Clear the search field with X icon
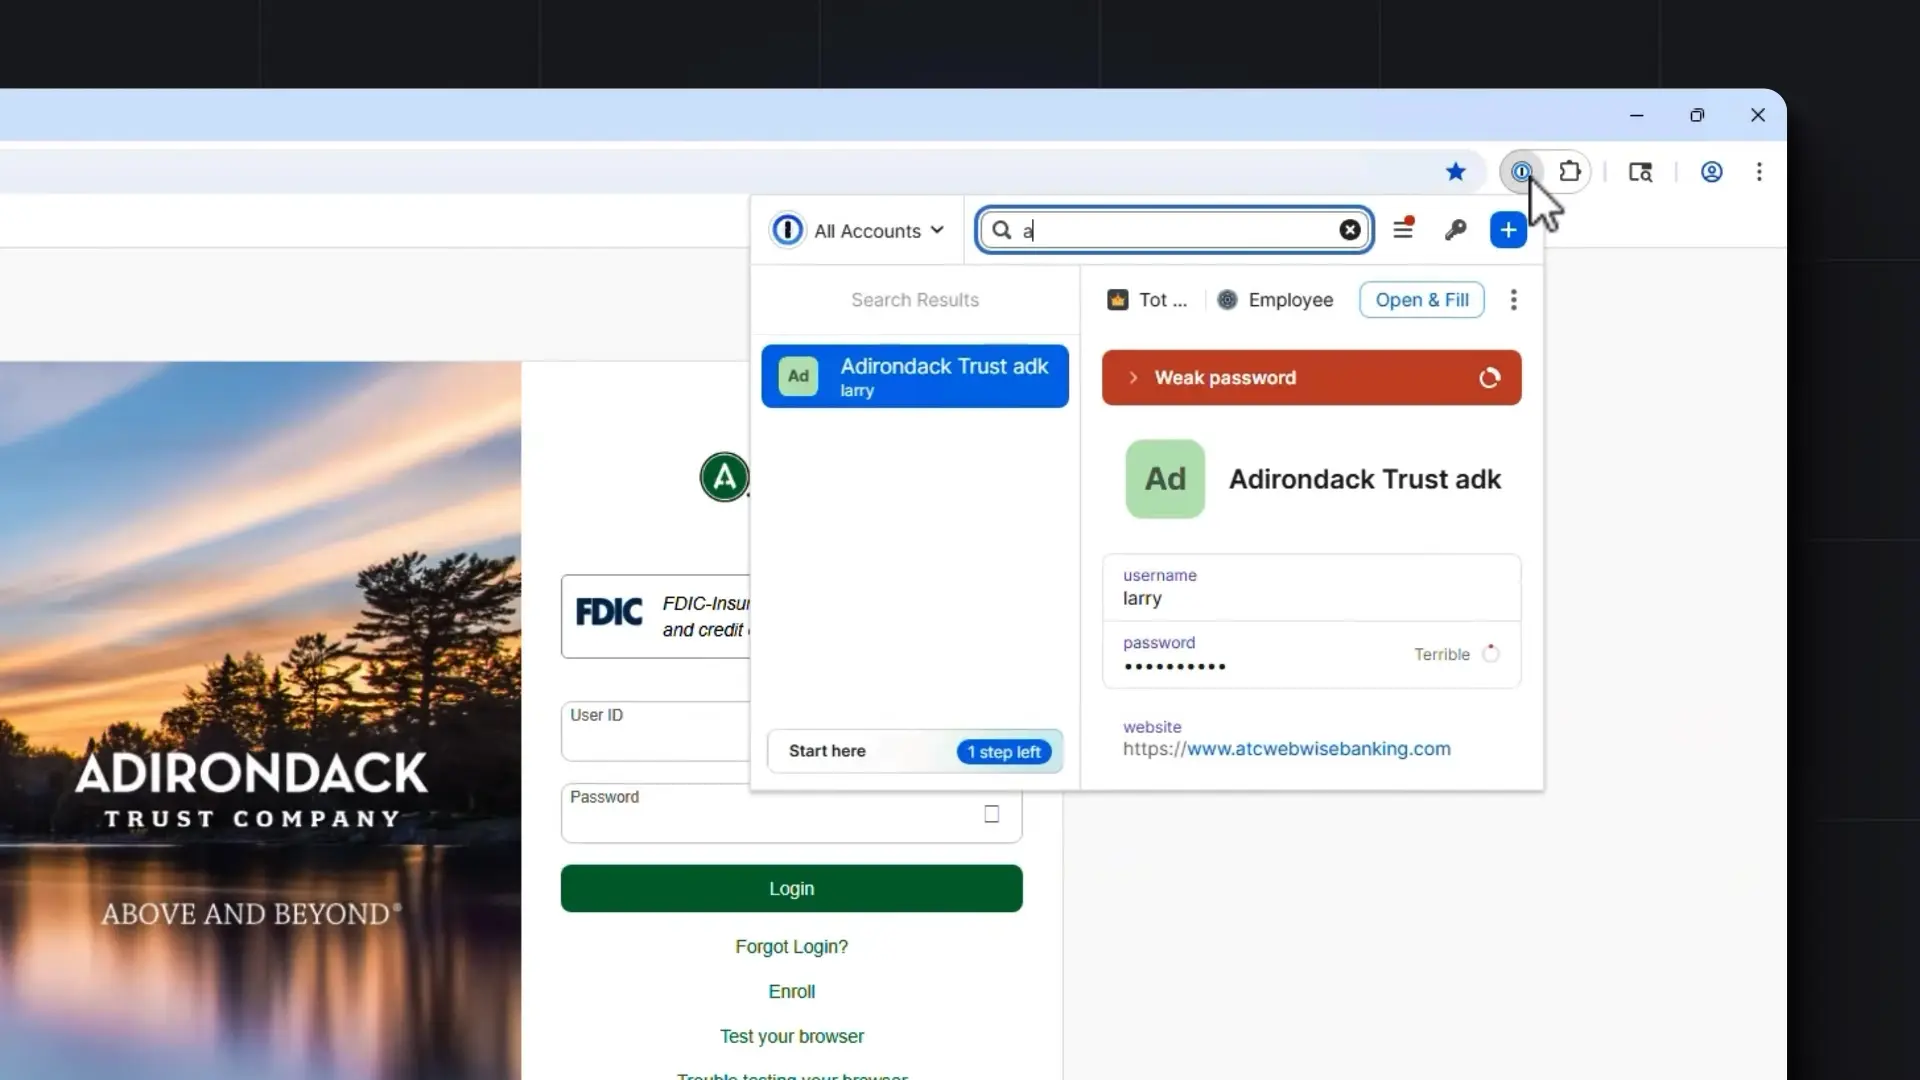1920x1080 pixels. (1350, 231)
